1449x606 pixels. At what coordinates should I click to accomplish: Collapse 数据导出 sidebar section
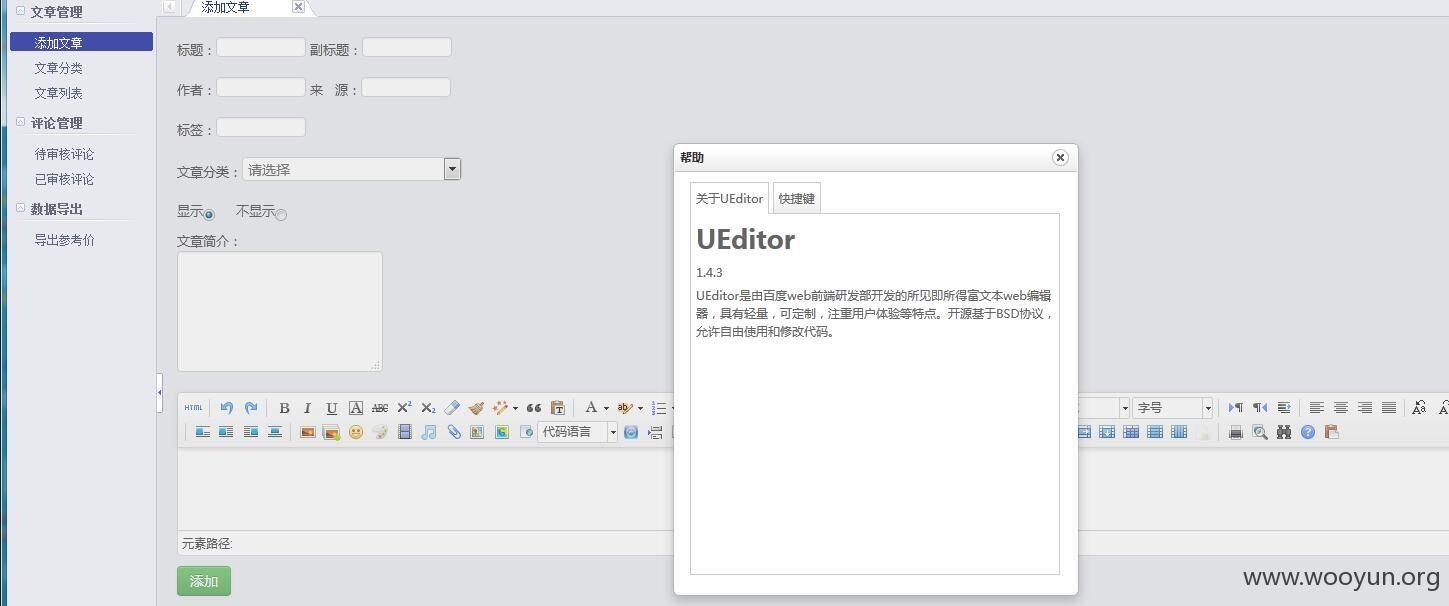(20, 208)
